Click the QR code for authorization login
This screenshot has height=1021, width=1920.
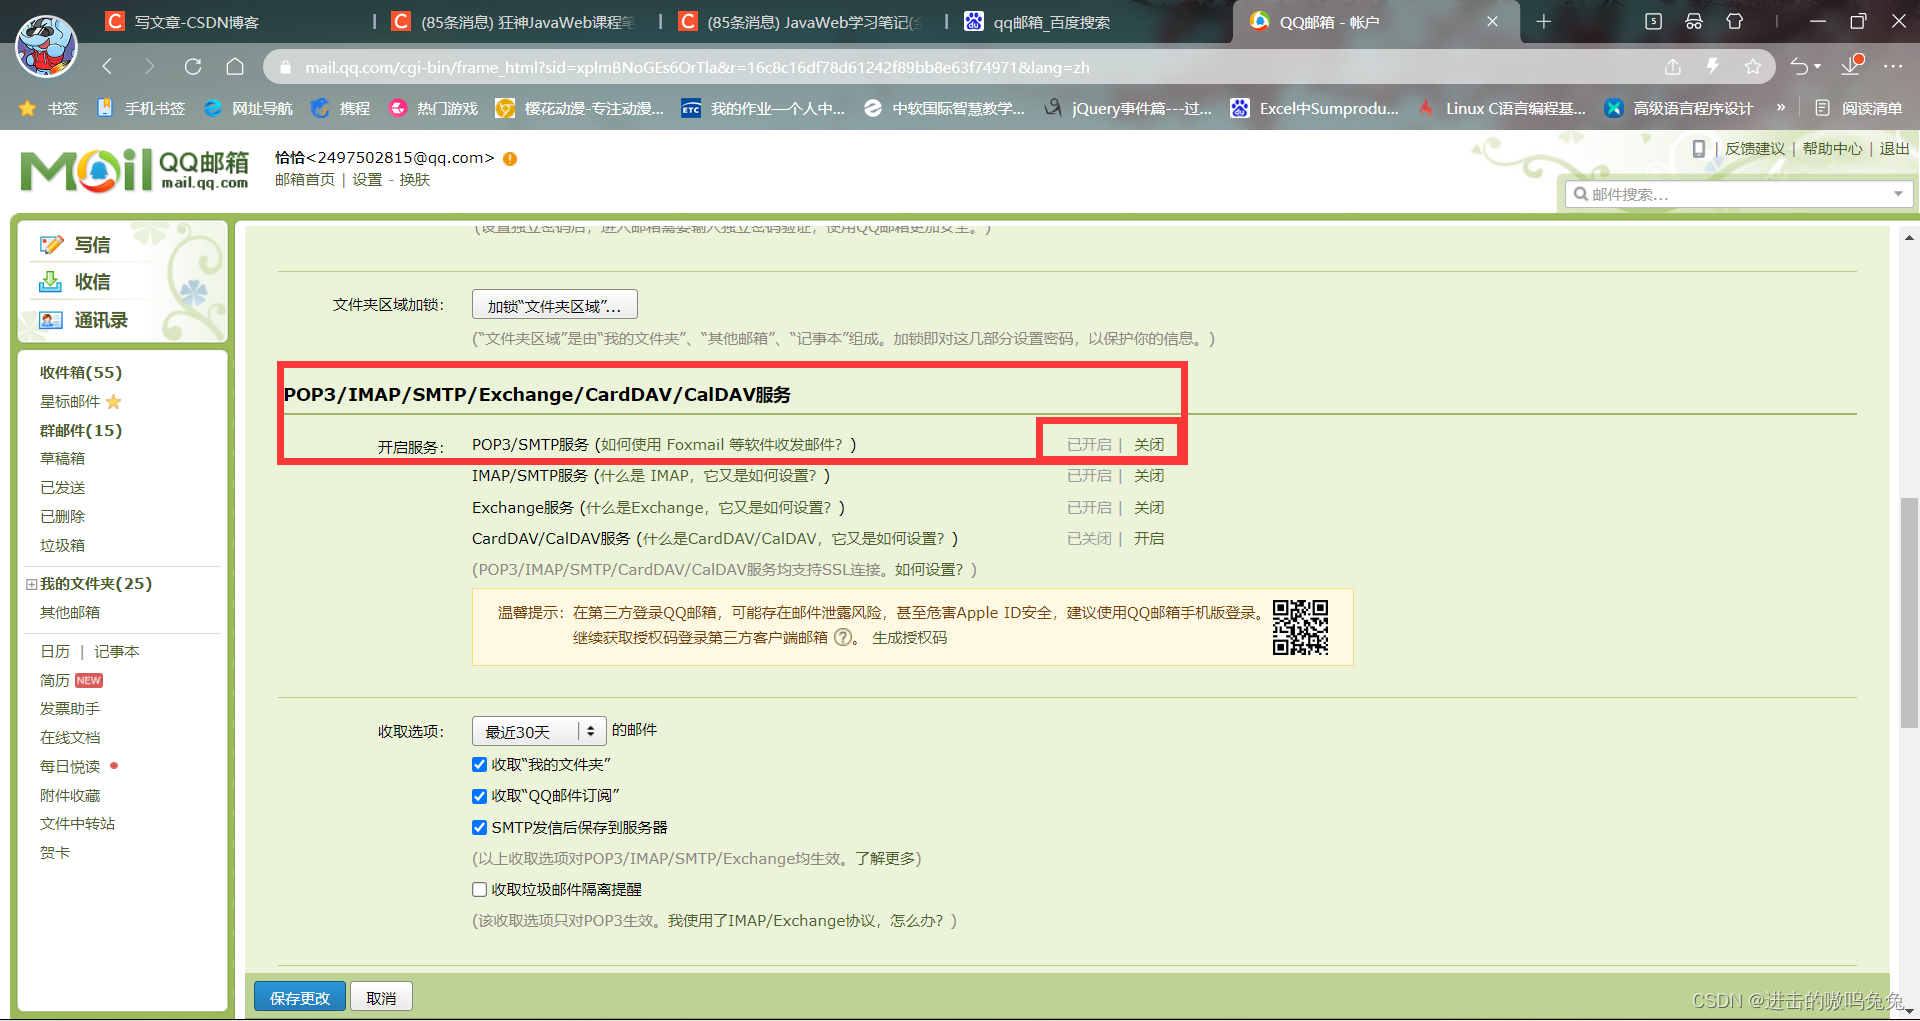1302,627
